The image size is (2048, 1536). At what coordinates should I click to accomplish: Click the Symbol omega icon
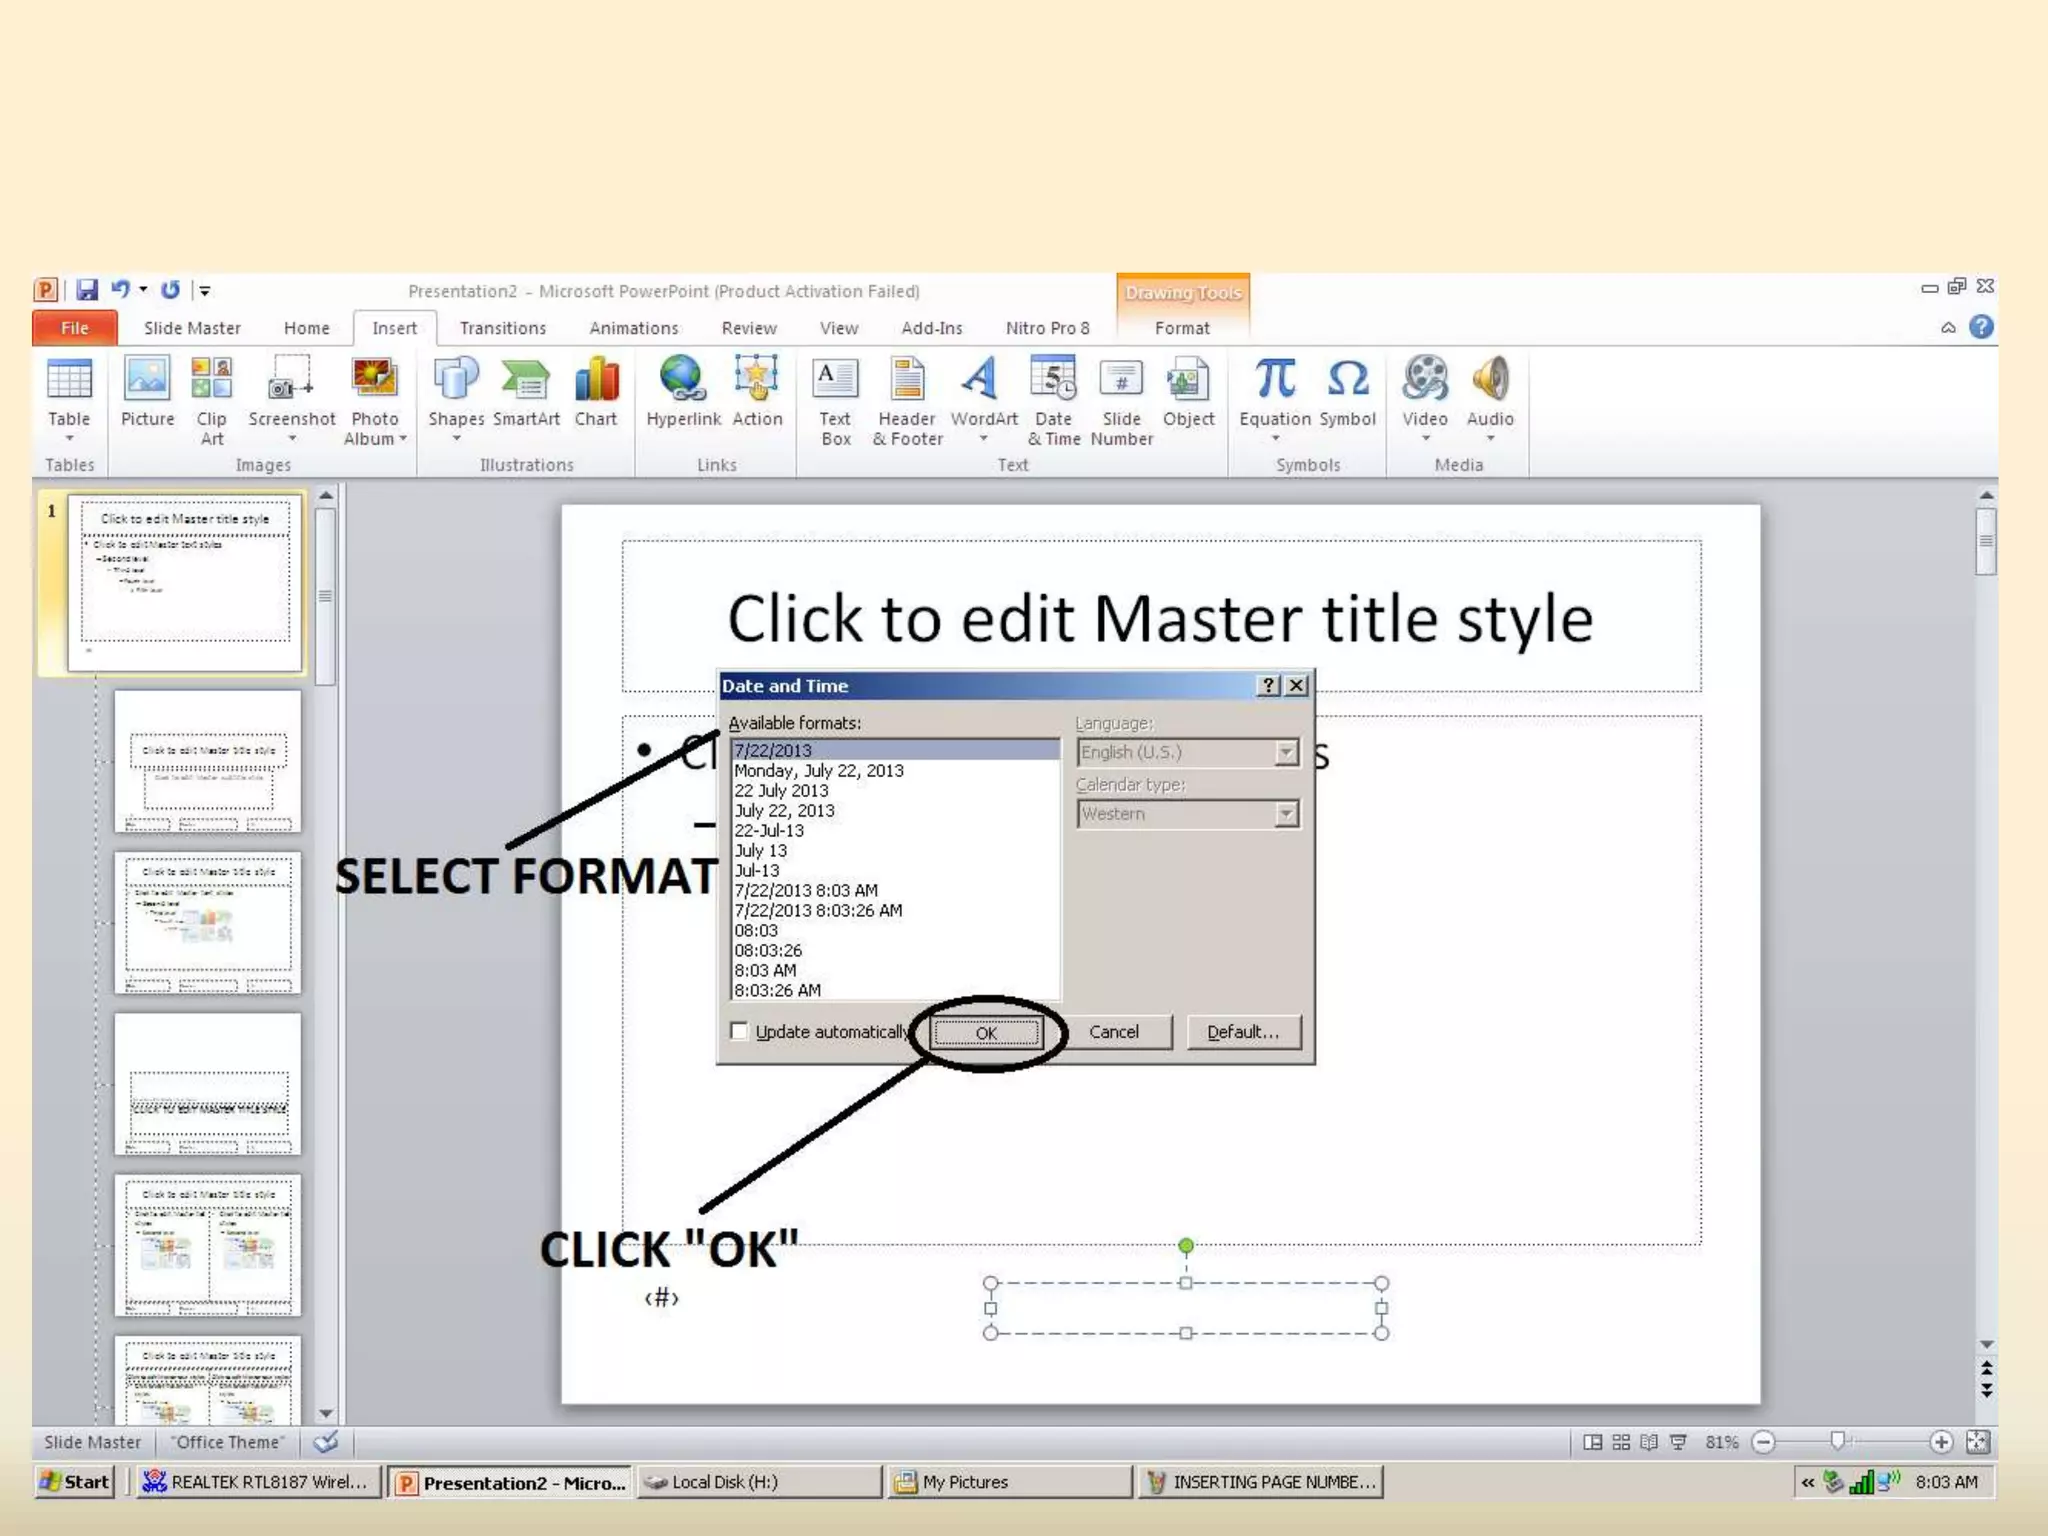tap(1347, 380)
